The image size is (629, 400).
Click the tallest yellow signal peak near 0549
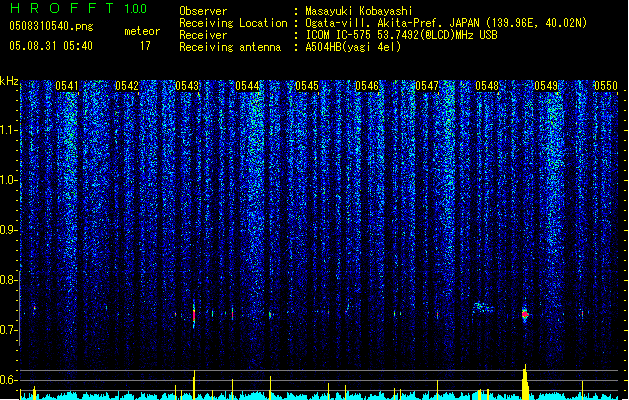pos(525,382)
